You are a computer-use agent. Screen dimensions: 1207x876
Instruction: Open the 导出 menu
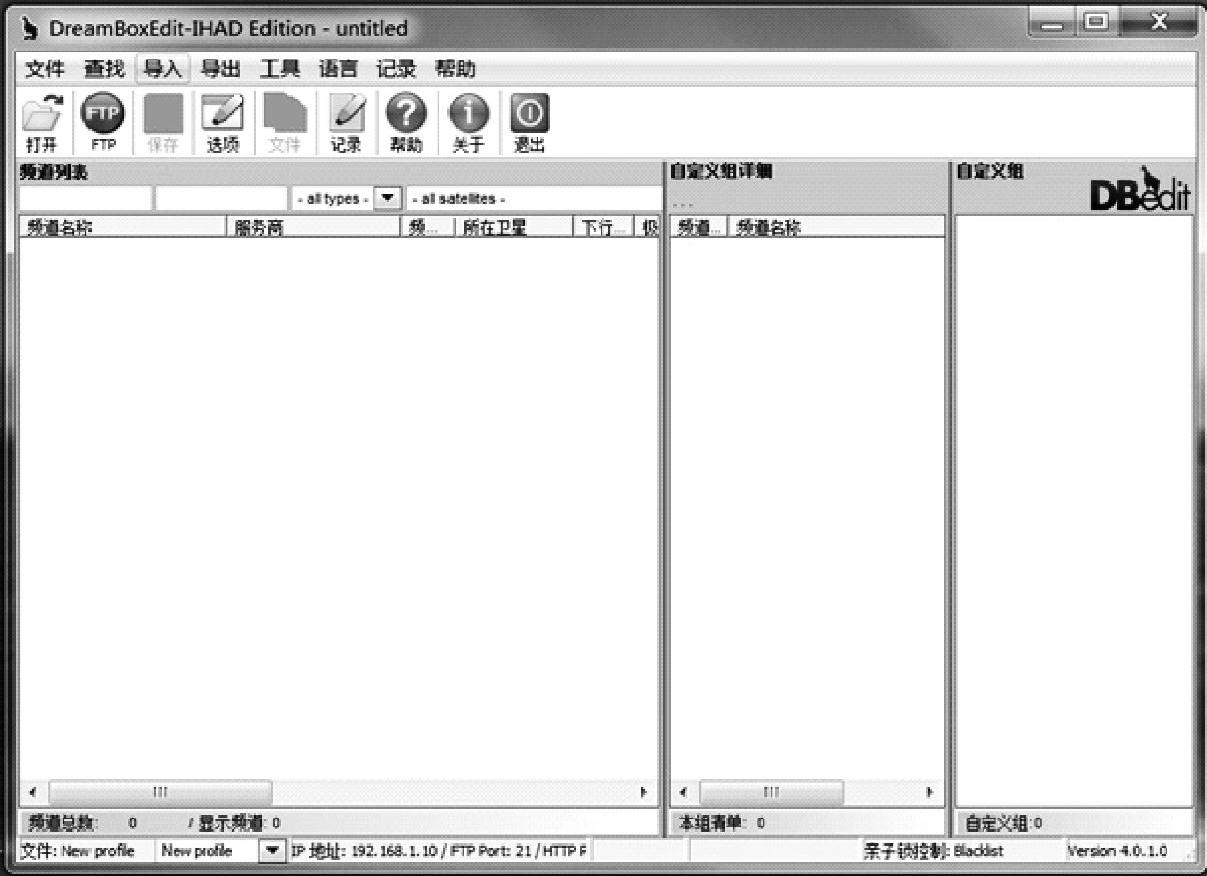[x=220, y=69]
